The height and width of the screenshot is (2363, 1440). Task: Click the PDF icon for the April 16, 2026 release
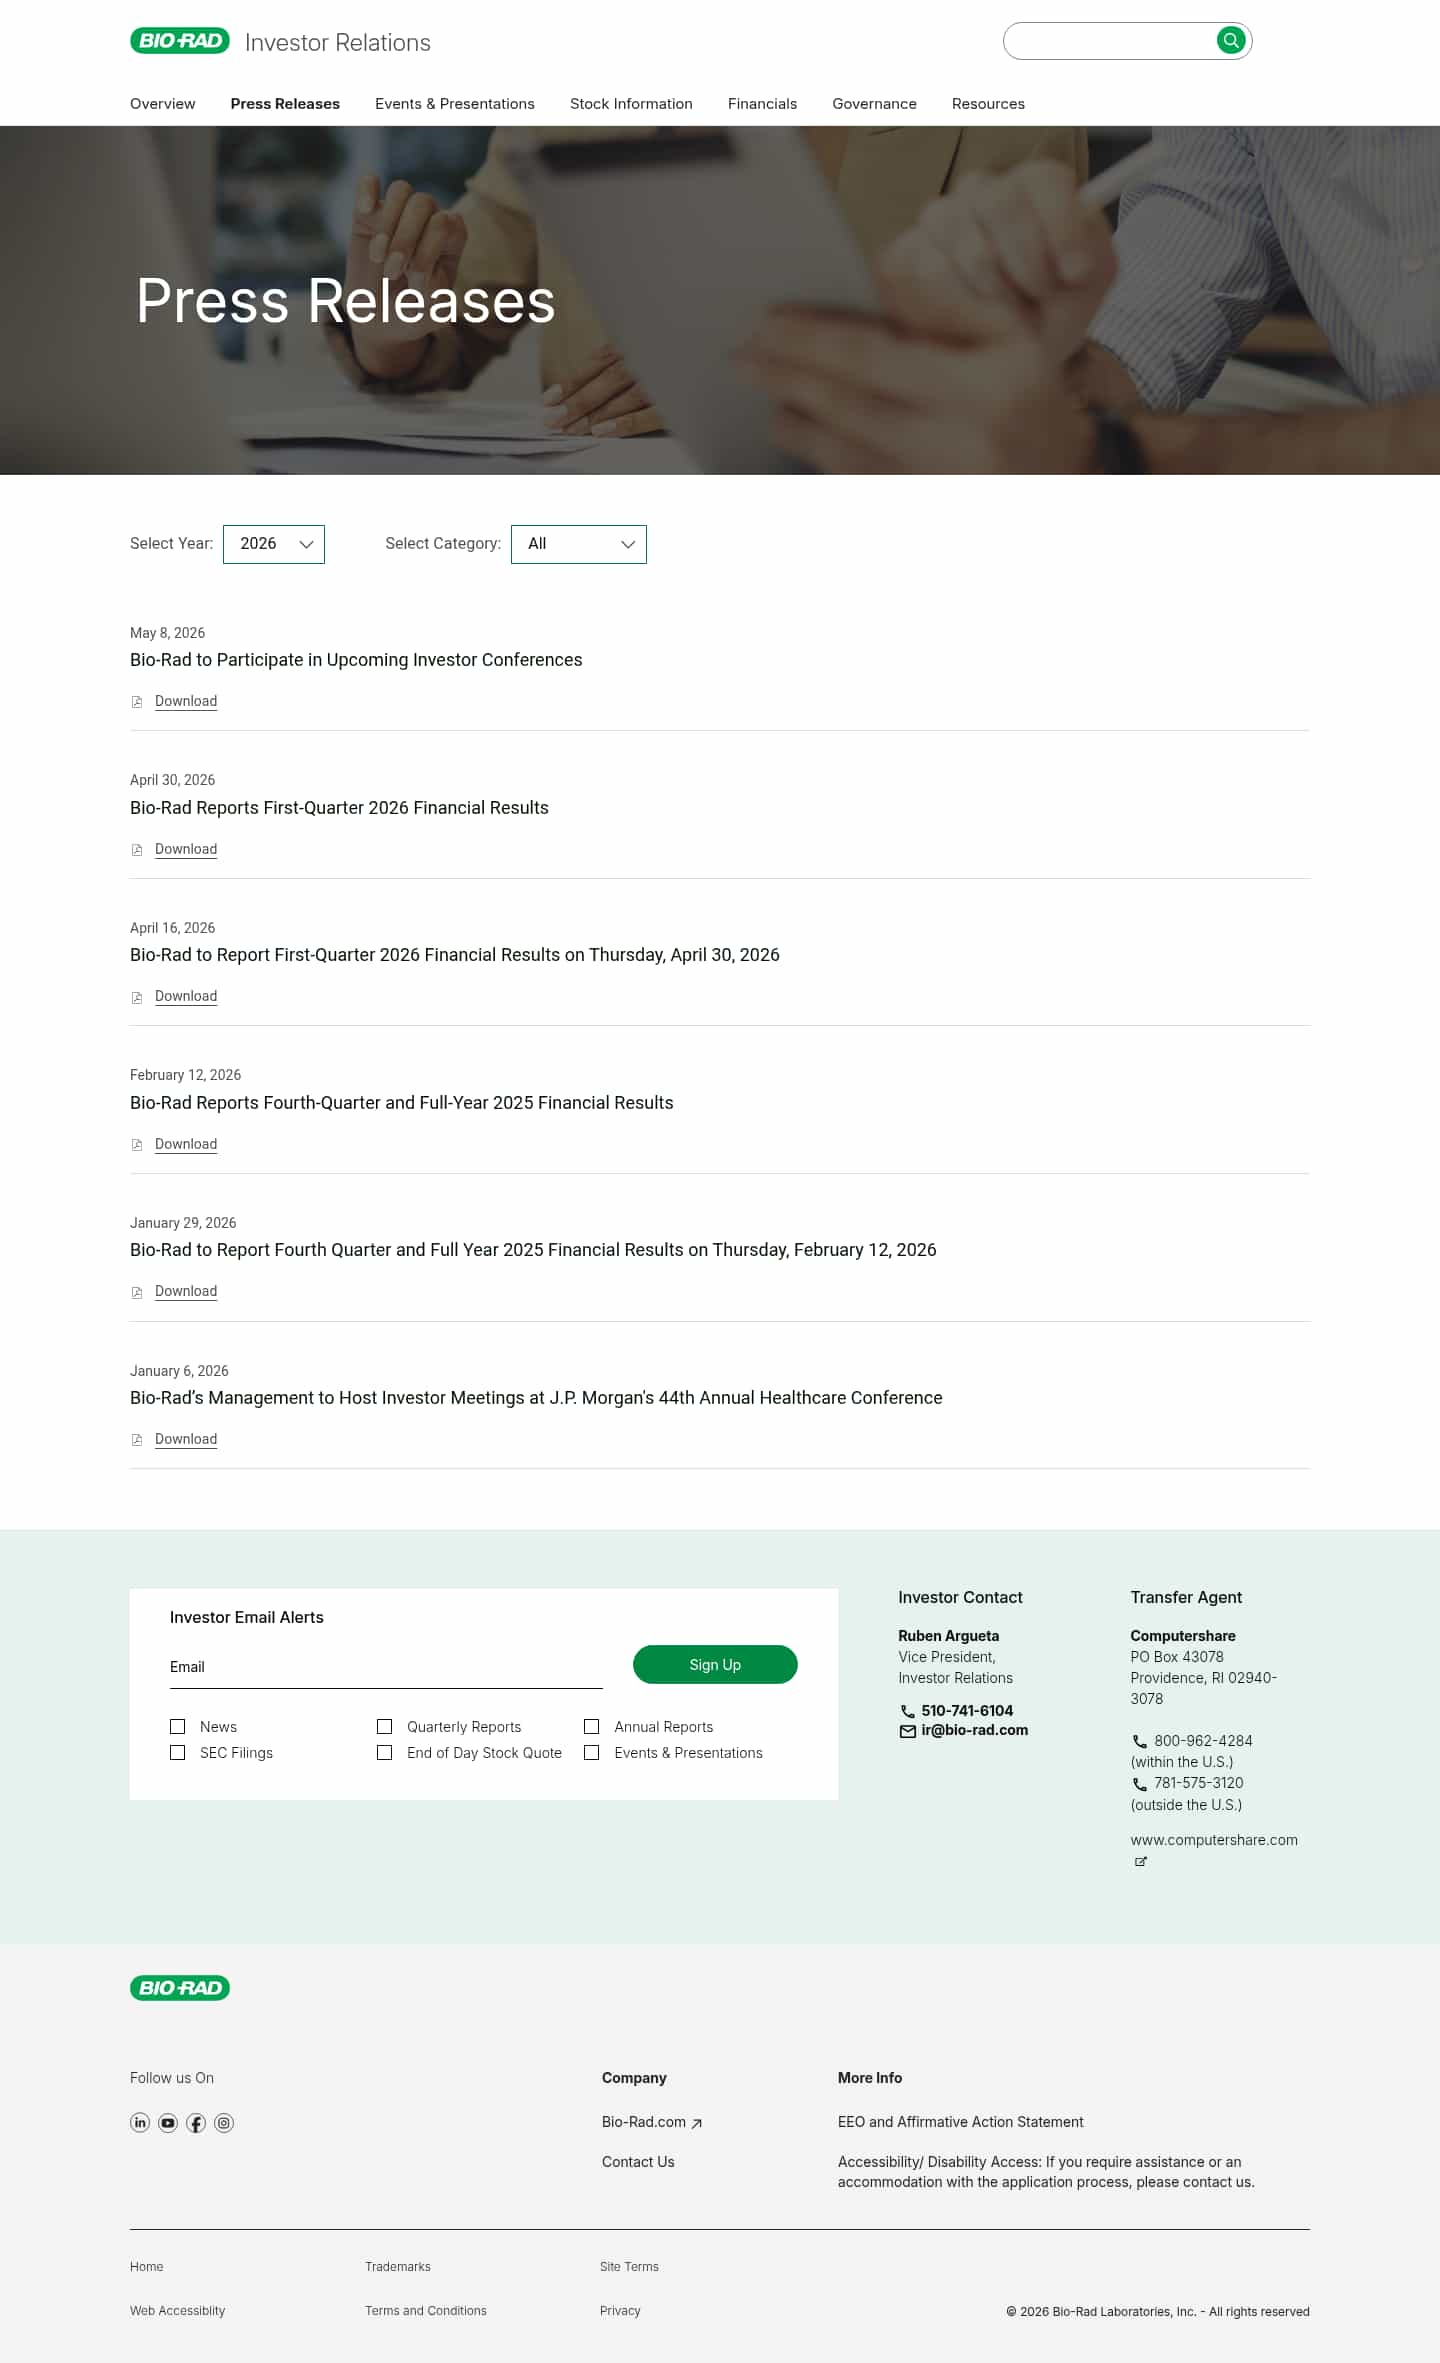137,997
